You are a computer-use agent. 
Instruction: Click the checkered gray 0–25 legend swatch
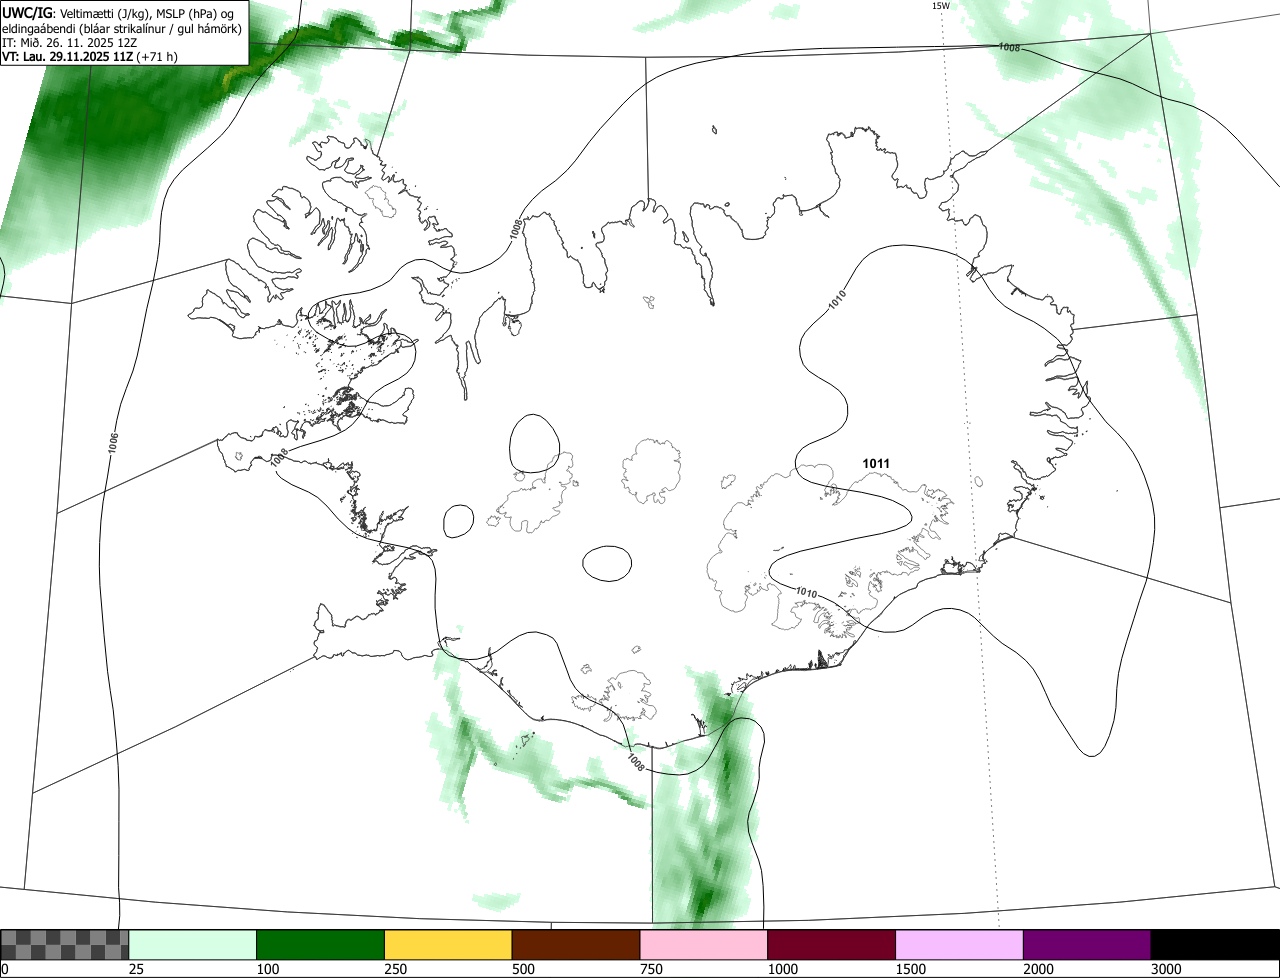tap(65, 945)
